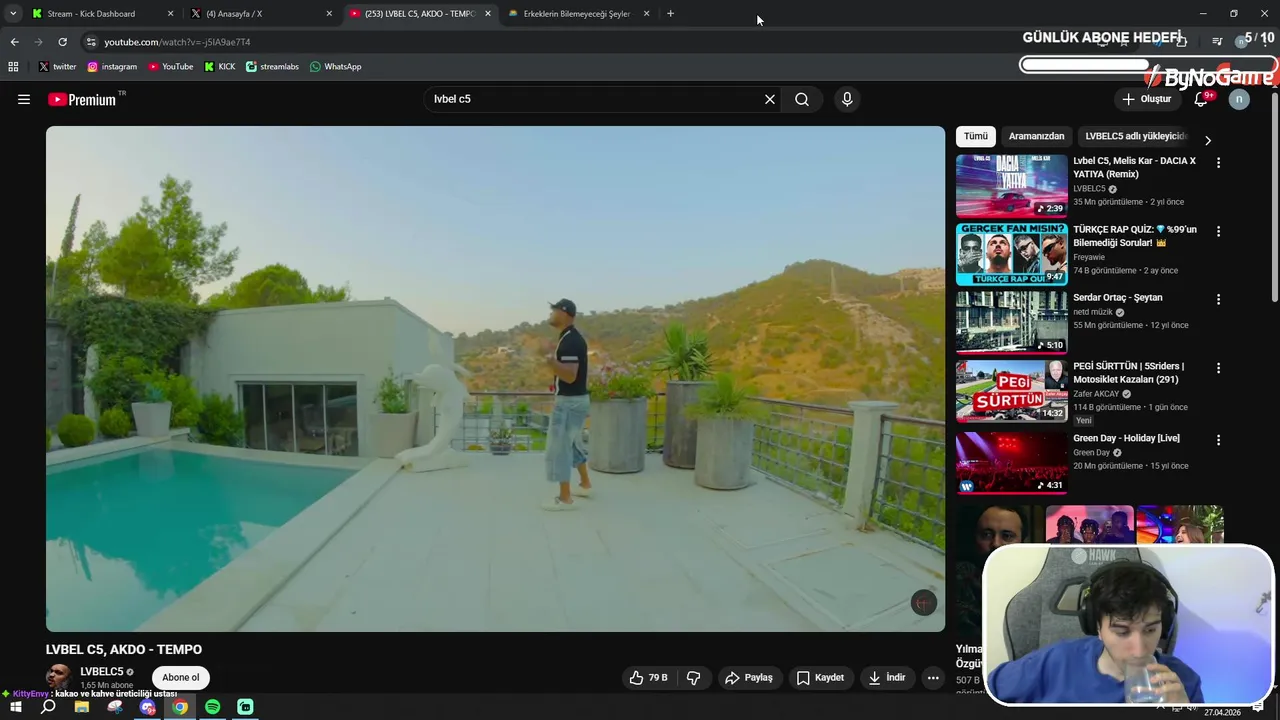The width and height of the screenshot is (1280, 720).
Task: Dislike the video with thumbs down
Action: click(694, 678)
